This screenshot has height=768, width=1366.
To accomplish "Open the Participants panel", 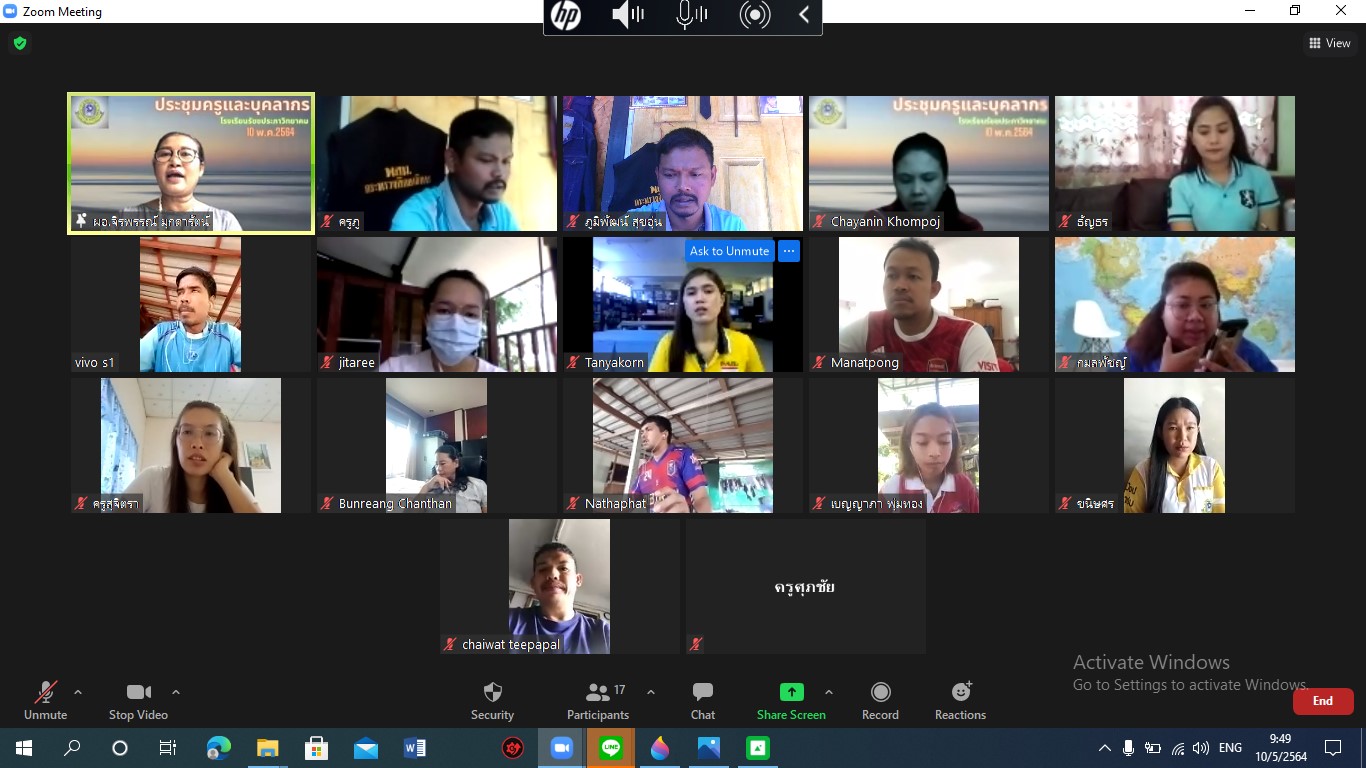I will pyautogui.click(x=598, y=700).
